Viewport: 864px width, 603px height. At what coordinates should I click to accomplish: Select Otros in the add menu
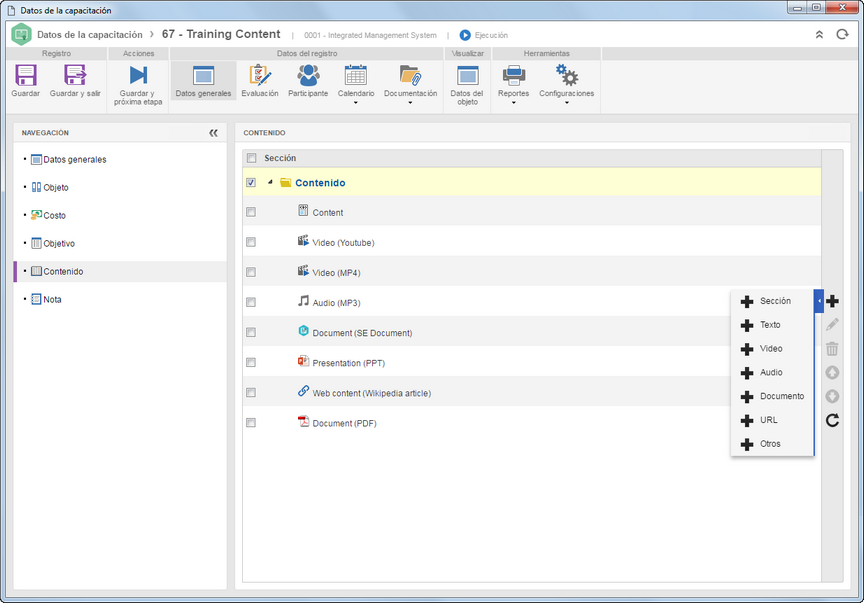click(772, 443)
